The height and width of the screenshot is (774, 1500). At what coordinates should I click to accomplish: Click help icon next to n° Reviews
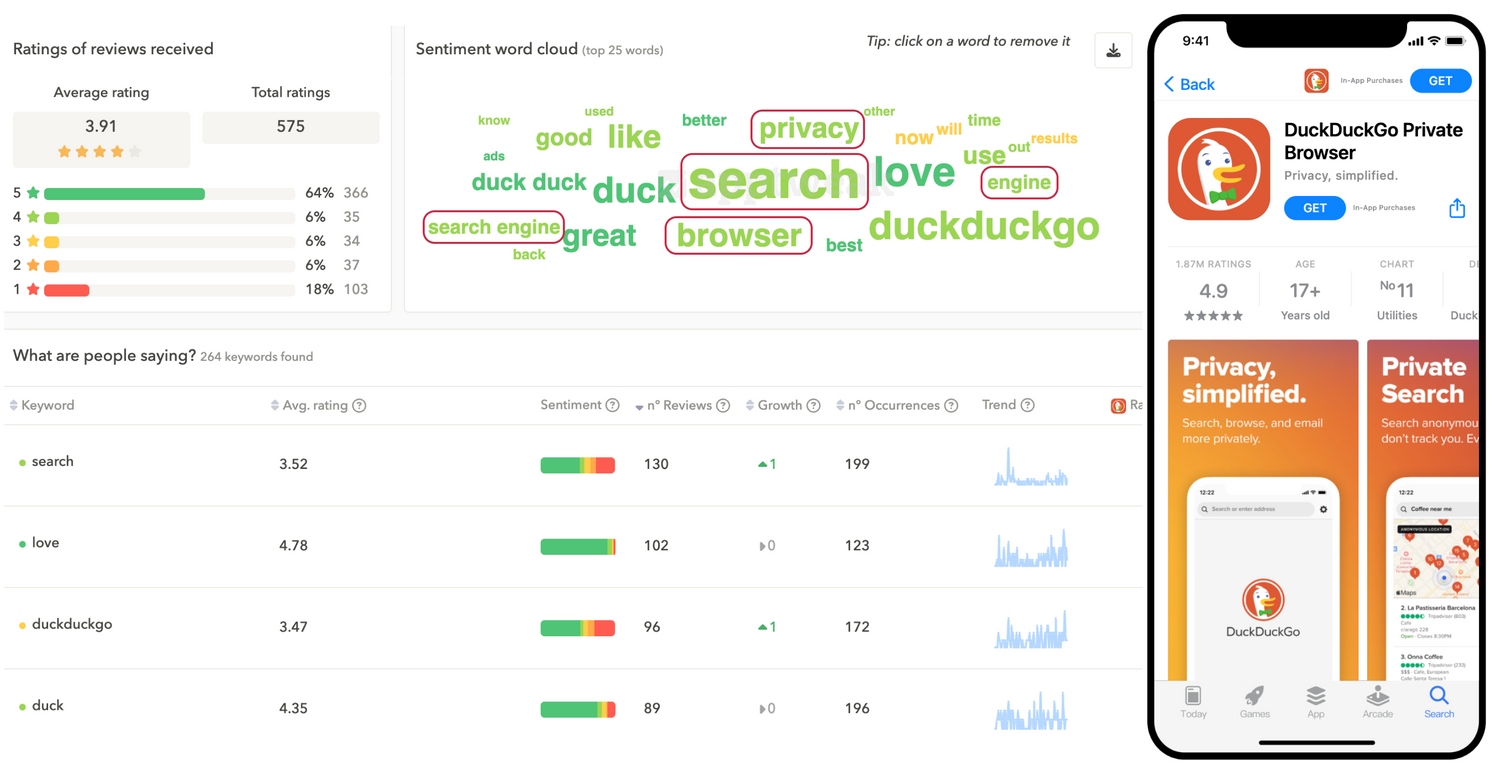point(723,406)
